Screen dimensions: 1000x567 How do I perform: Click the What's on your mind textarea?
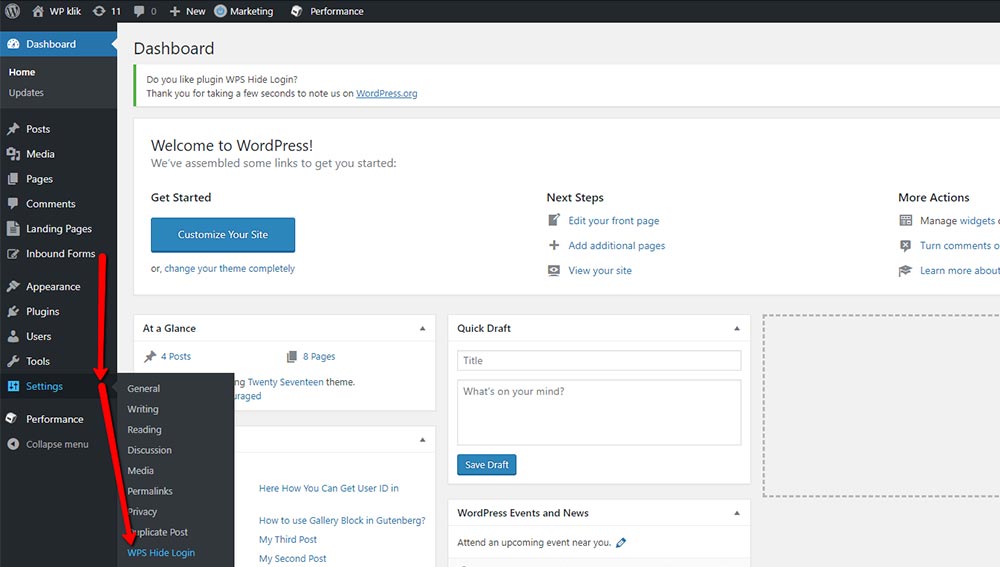pyautogui.click(x=599, y=413)
